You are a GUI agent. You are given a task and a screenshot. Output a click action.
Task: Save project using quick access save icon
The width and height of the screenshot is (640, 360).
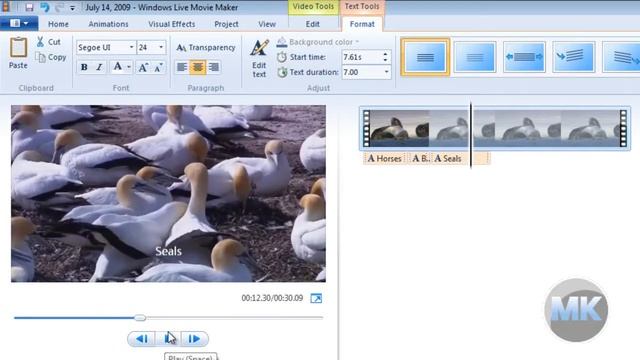click(29, 7)
